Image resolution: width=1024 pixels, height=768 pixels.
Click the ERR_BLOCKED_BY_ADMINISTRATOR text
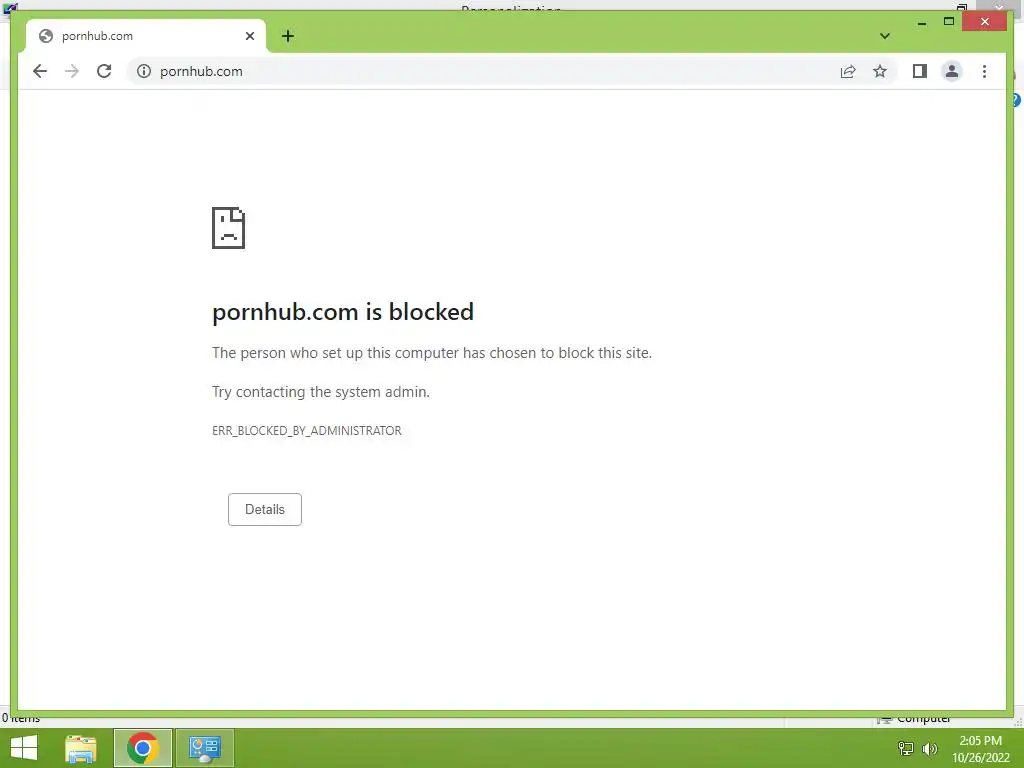click(x=307, y=430)
